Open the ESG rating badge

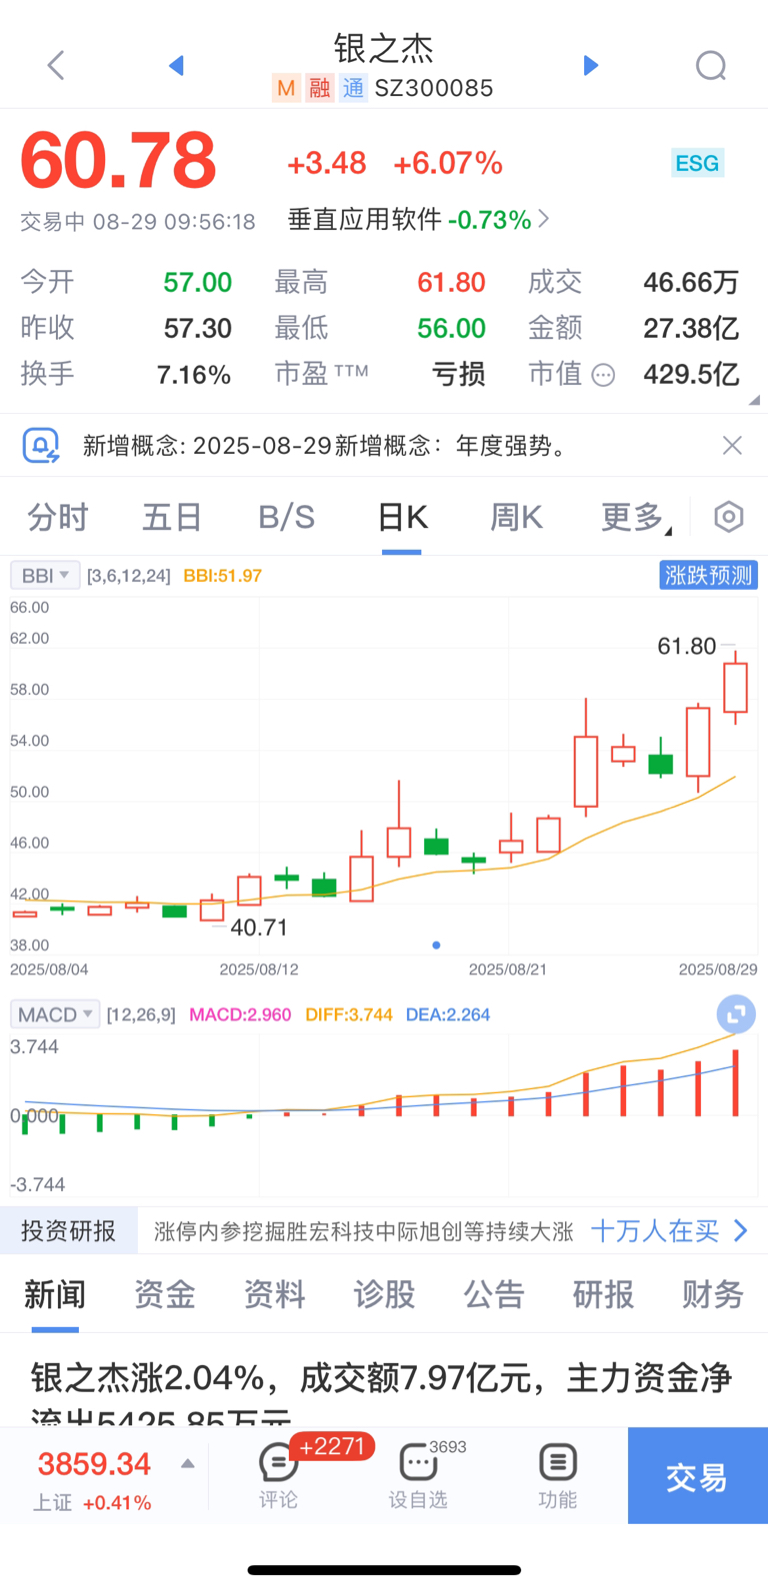[697, 163]
